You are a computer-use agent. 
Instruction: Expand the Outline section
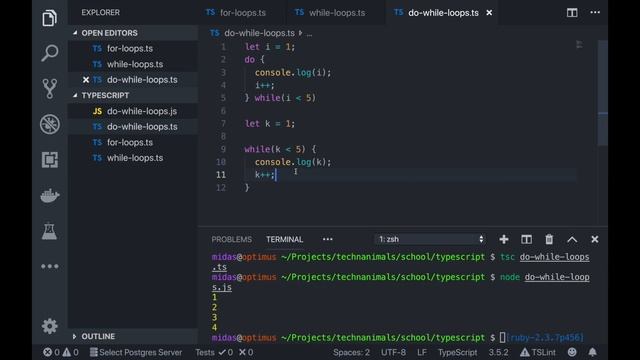pyautogui.click(x=133, y=336)
